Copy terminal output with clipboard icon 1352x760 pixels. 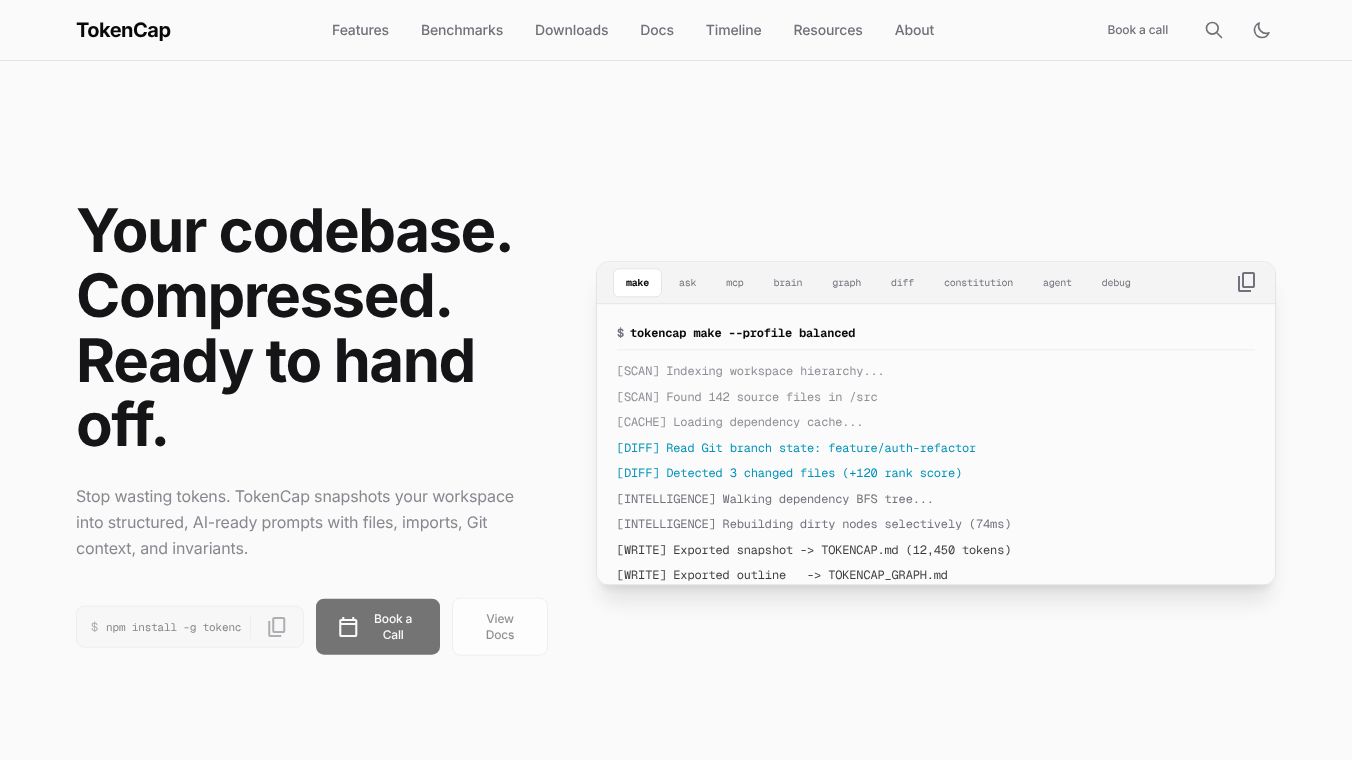(x=1246, y=282)
